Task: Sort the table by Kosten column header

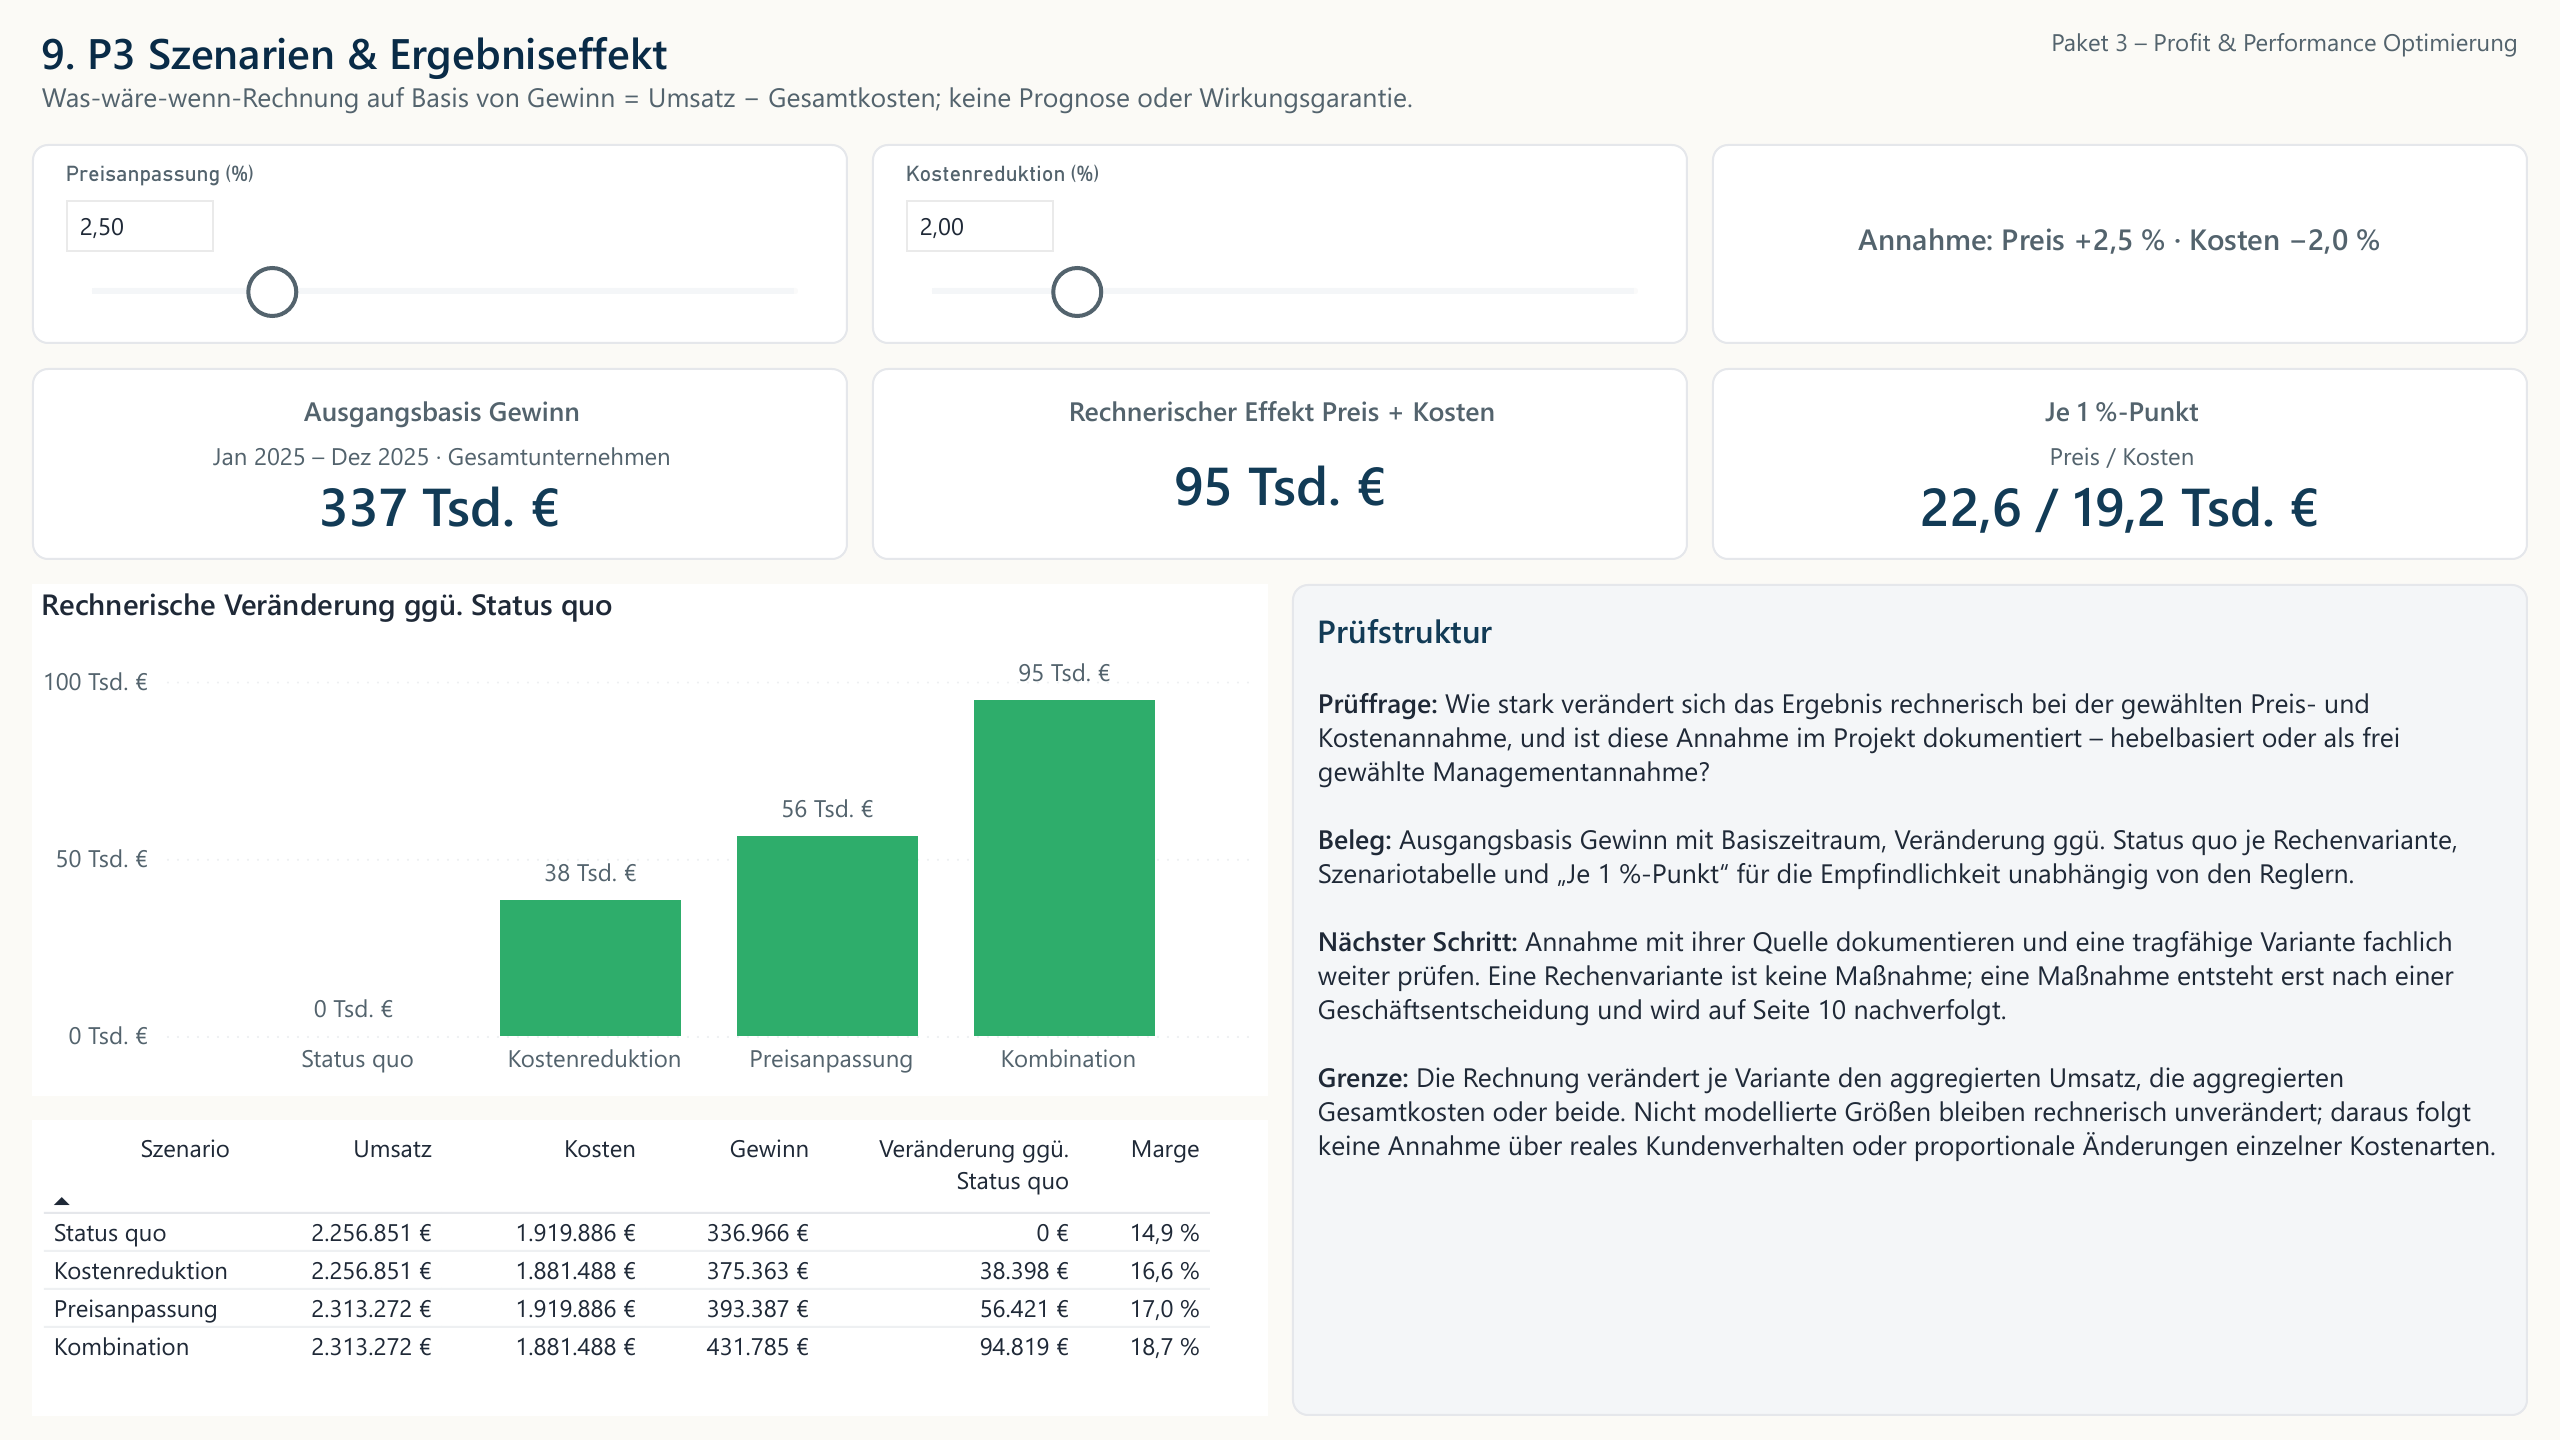Action: tap(599, 1149)
